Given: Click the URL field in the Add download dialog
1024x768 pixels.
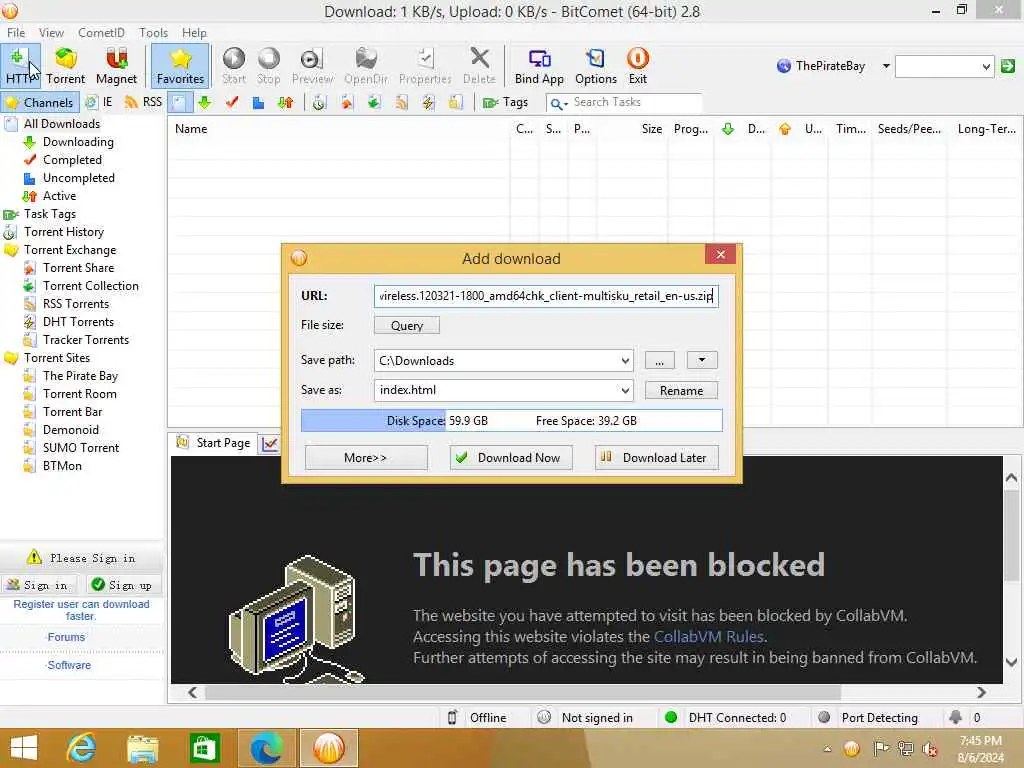Looking at the screenshot, I should tap(546, 296).
